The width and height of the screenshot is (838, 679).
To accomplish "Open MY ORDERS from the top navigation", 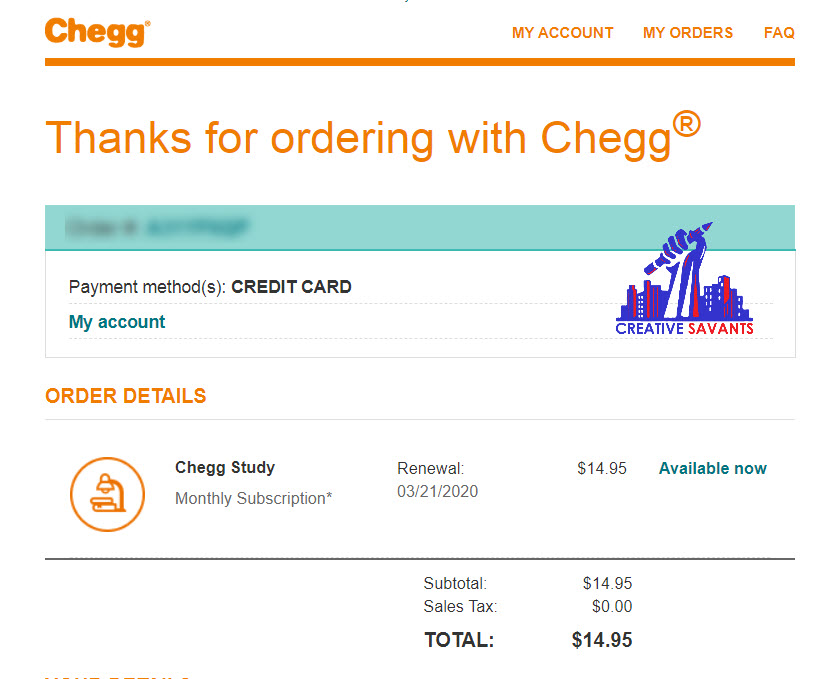I will [x=688, y=32].
